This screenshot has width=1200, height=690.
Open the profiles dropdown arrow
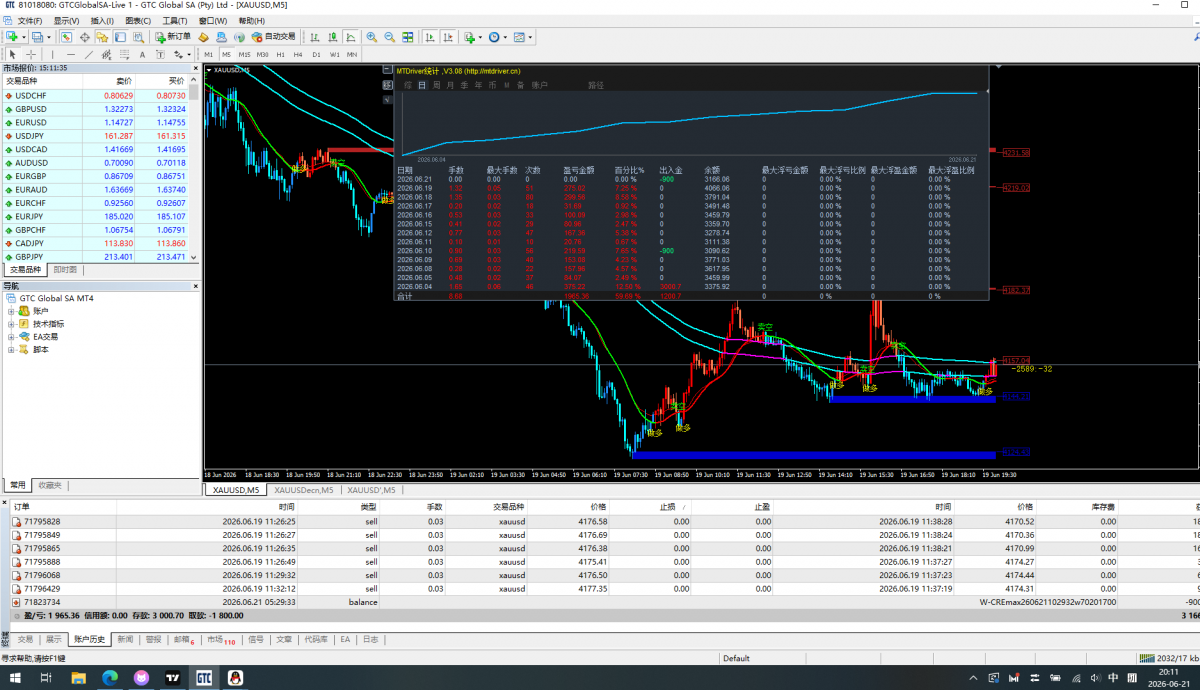coord(49,37)
